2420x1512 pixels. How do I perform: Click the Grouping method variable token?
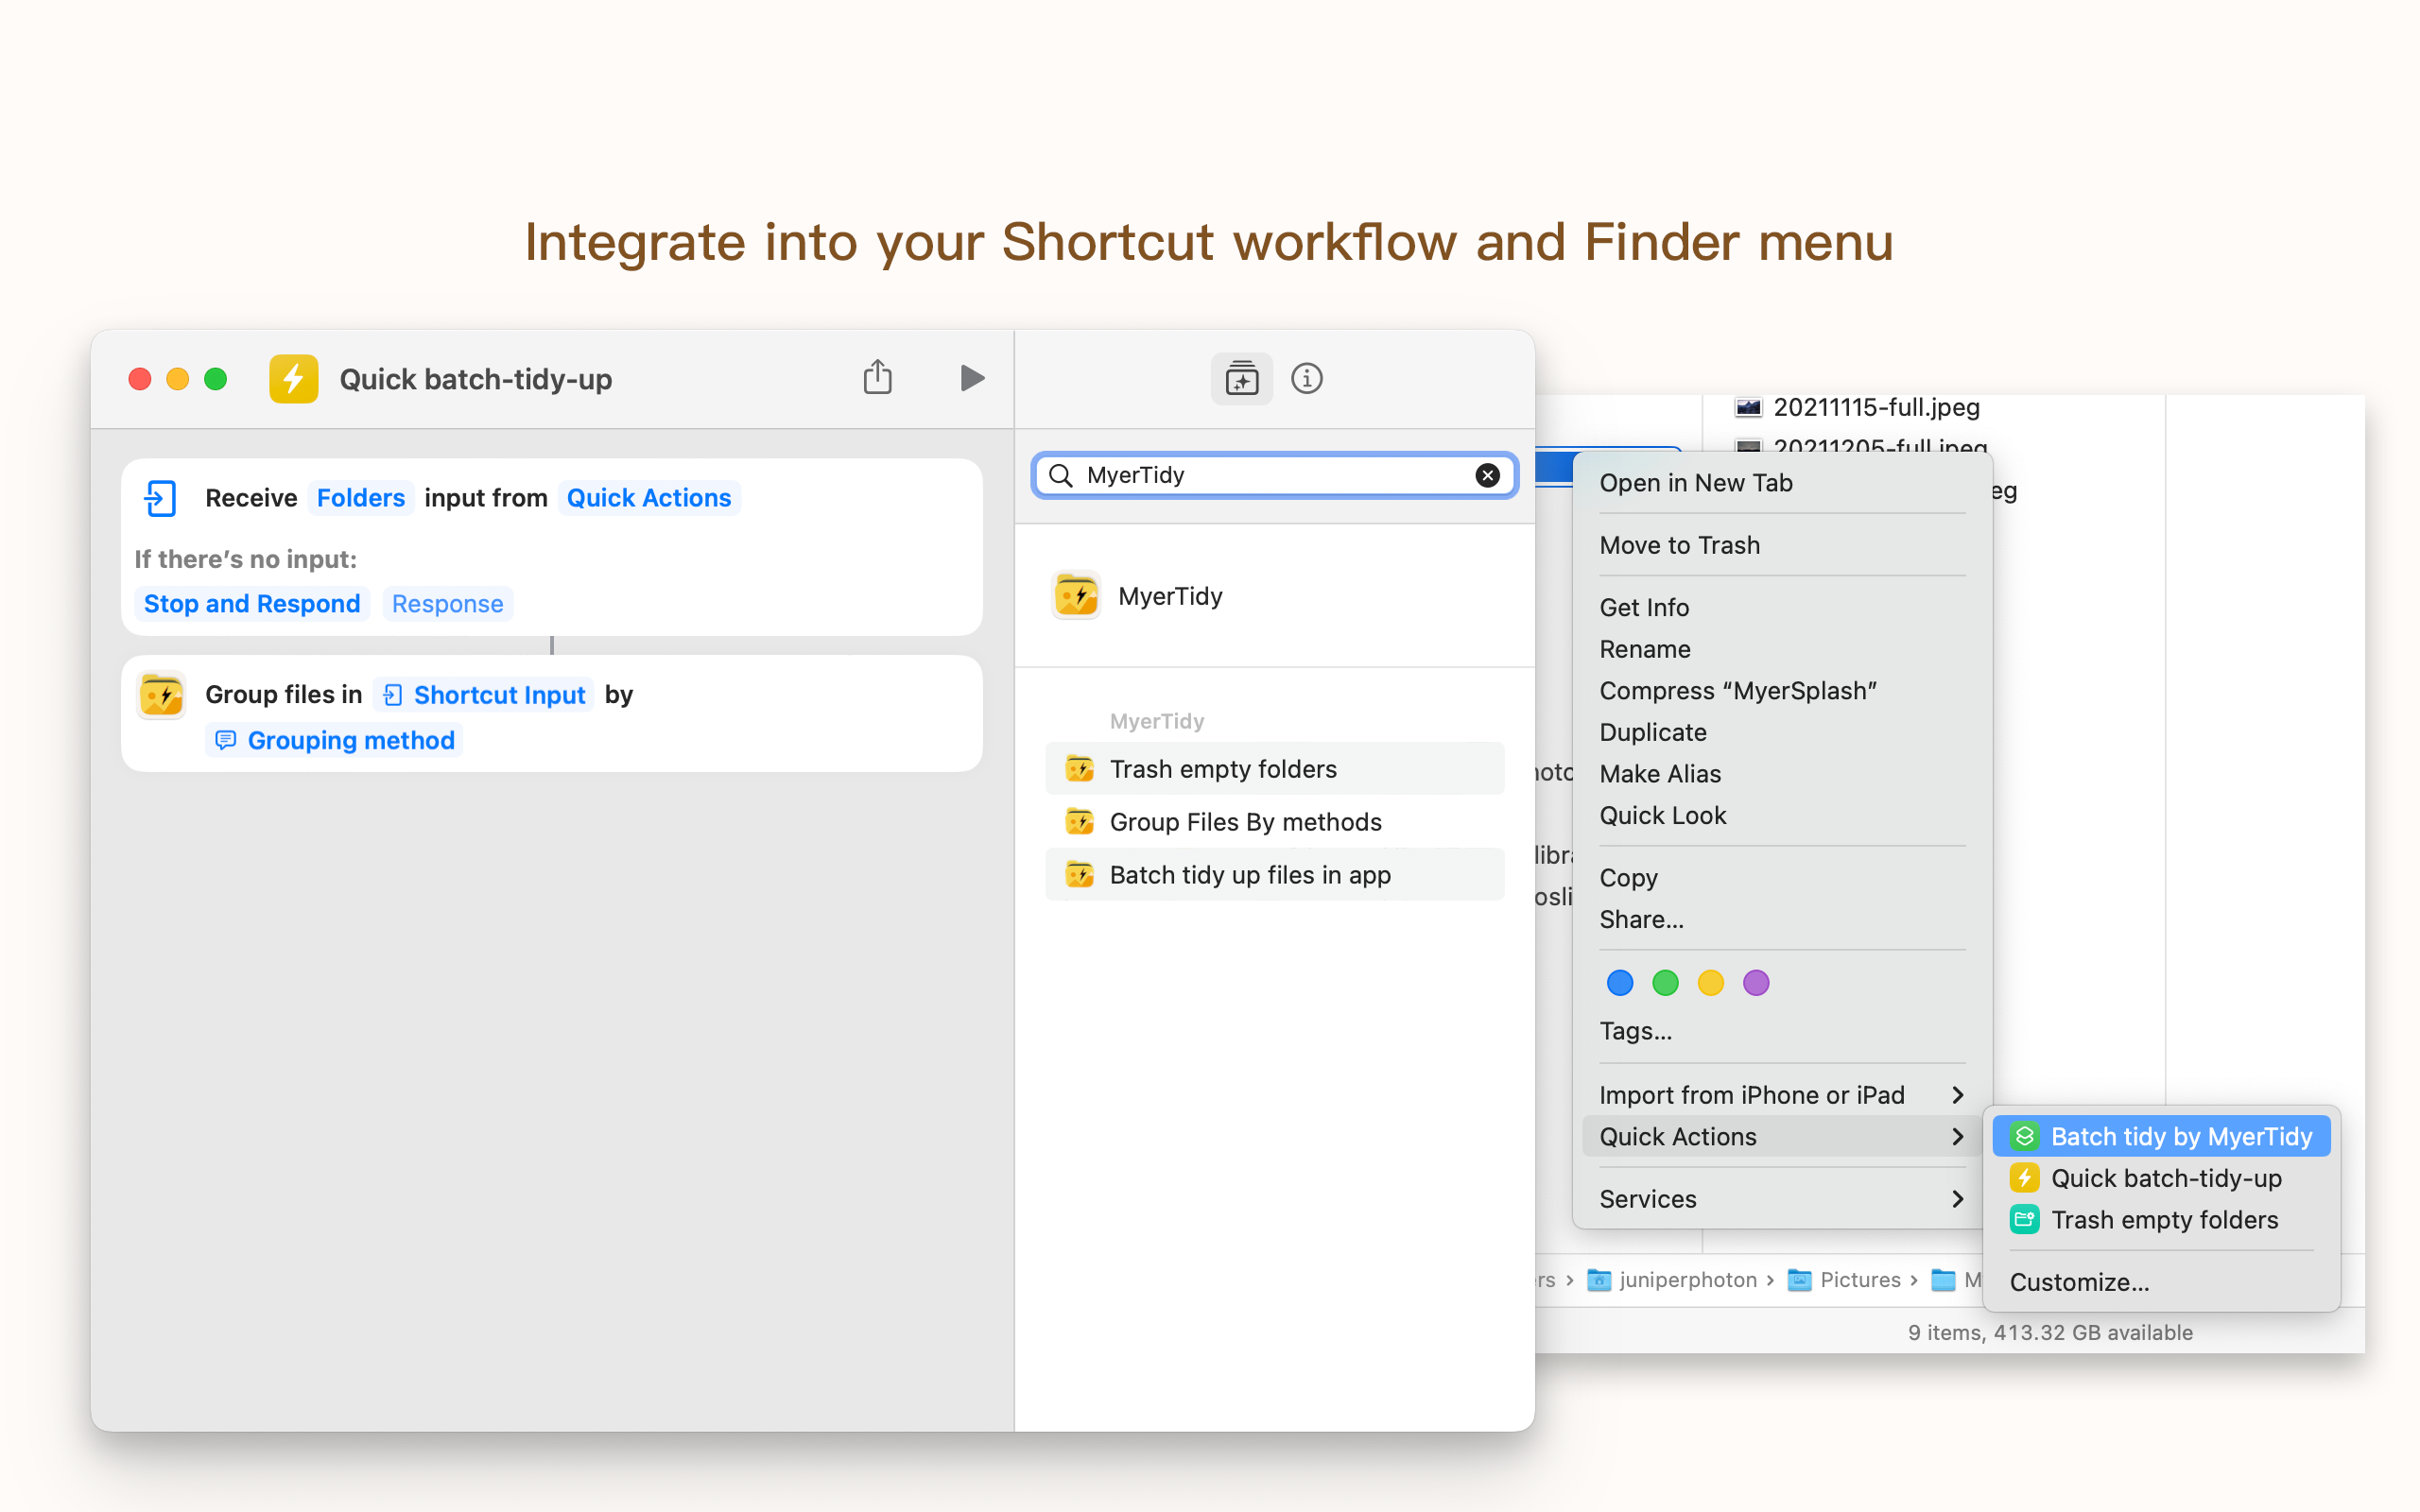349,740
